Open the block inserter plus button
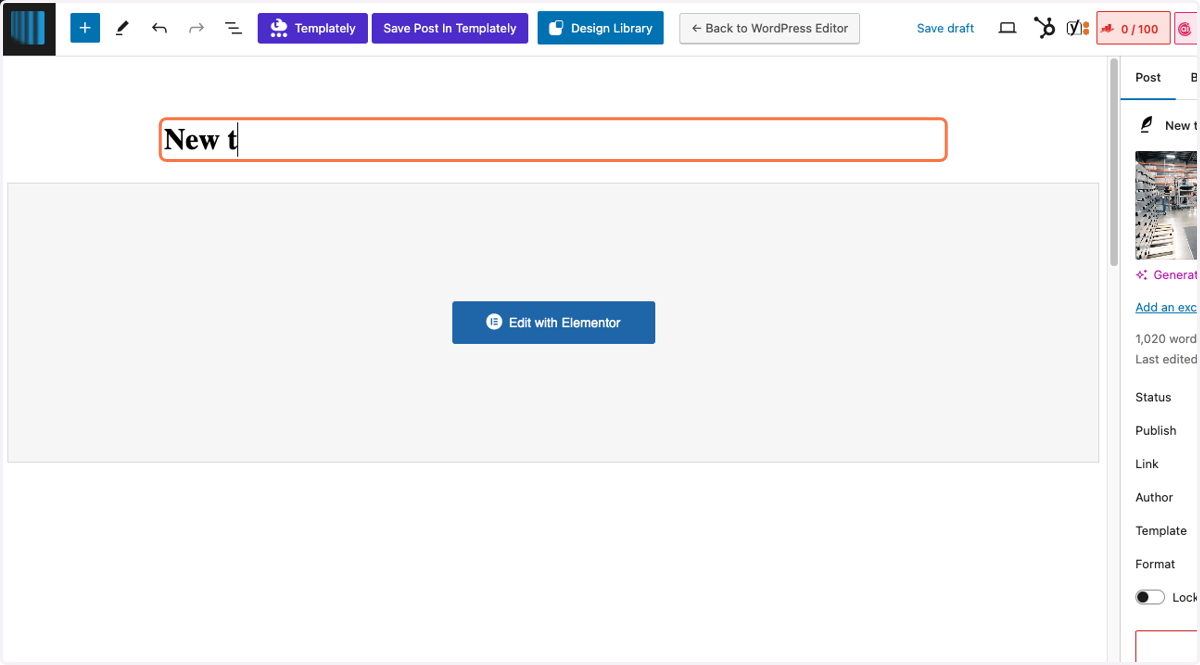 (x=85, y=28)
